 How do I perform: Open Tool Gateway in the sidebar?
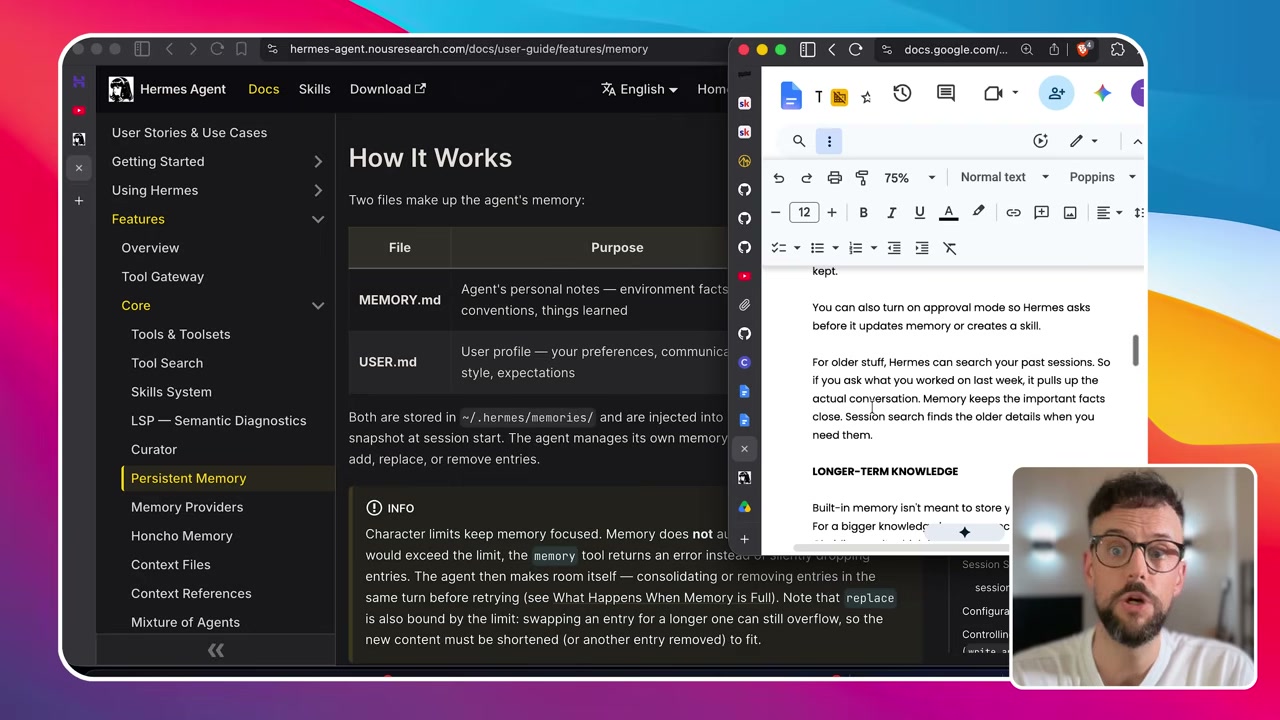(162, 277)
